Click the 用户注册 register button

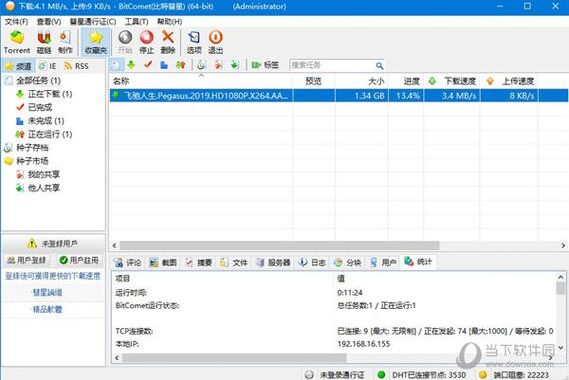pyautogui.click(x=79, y=260)
